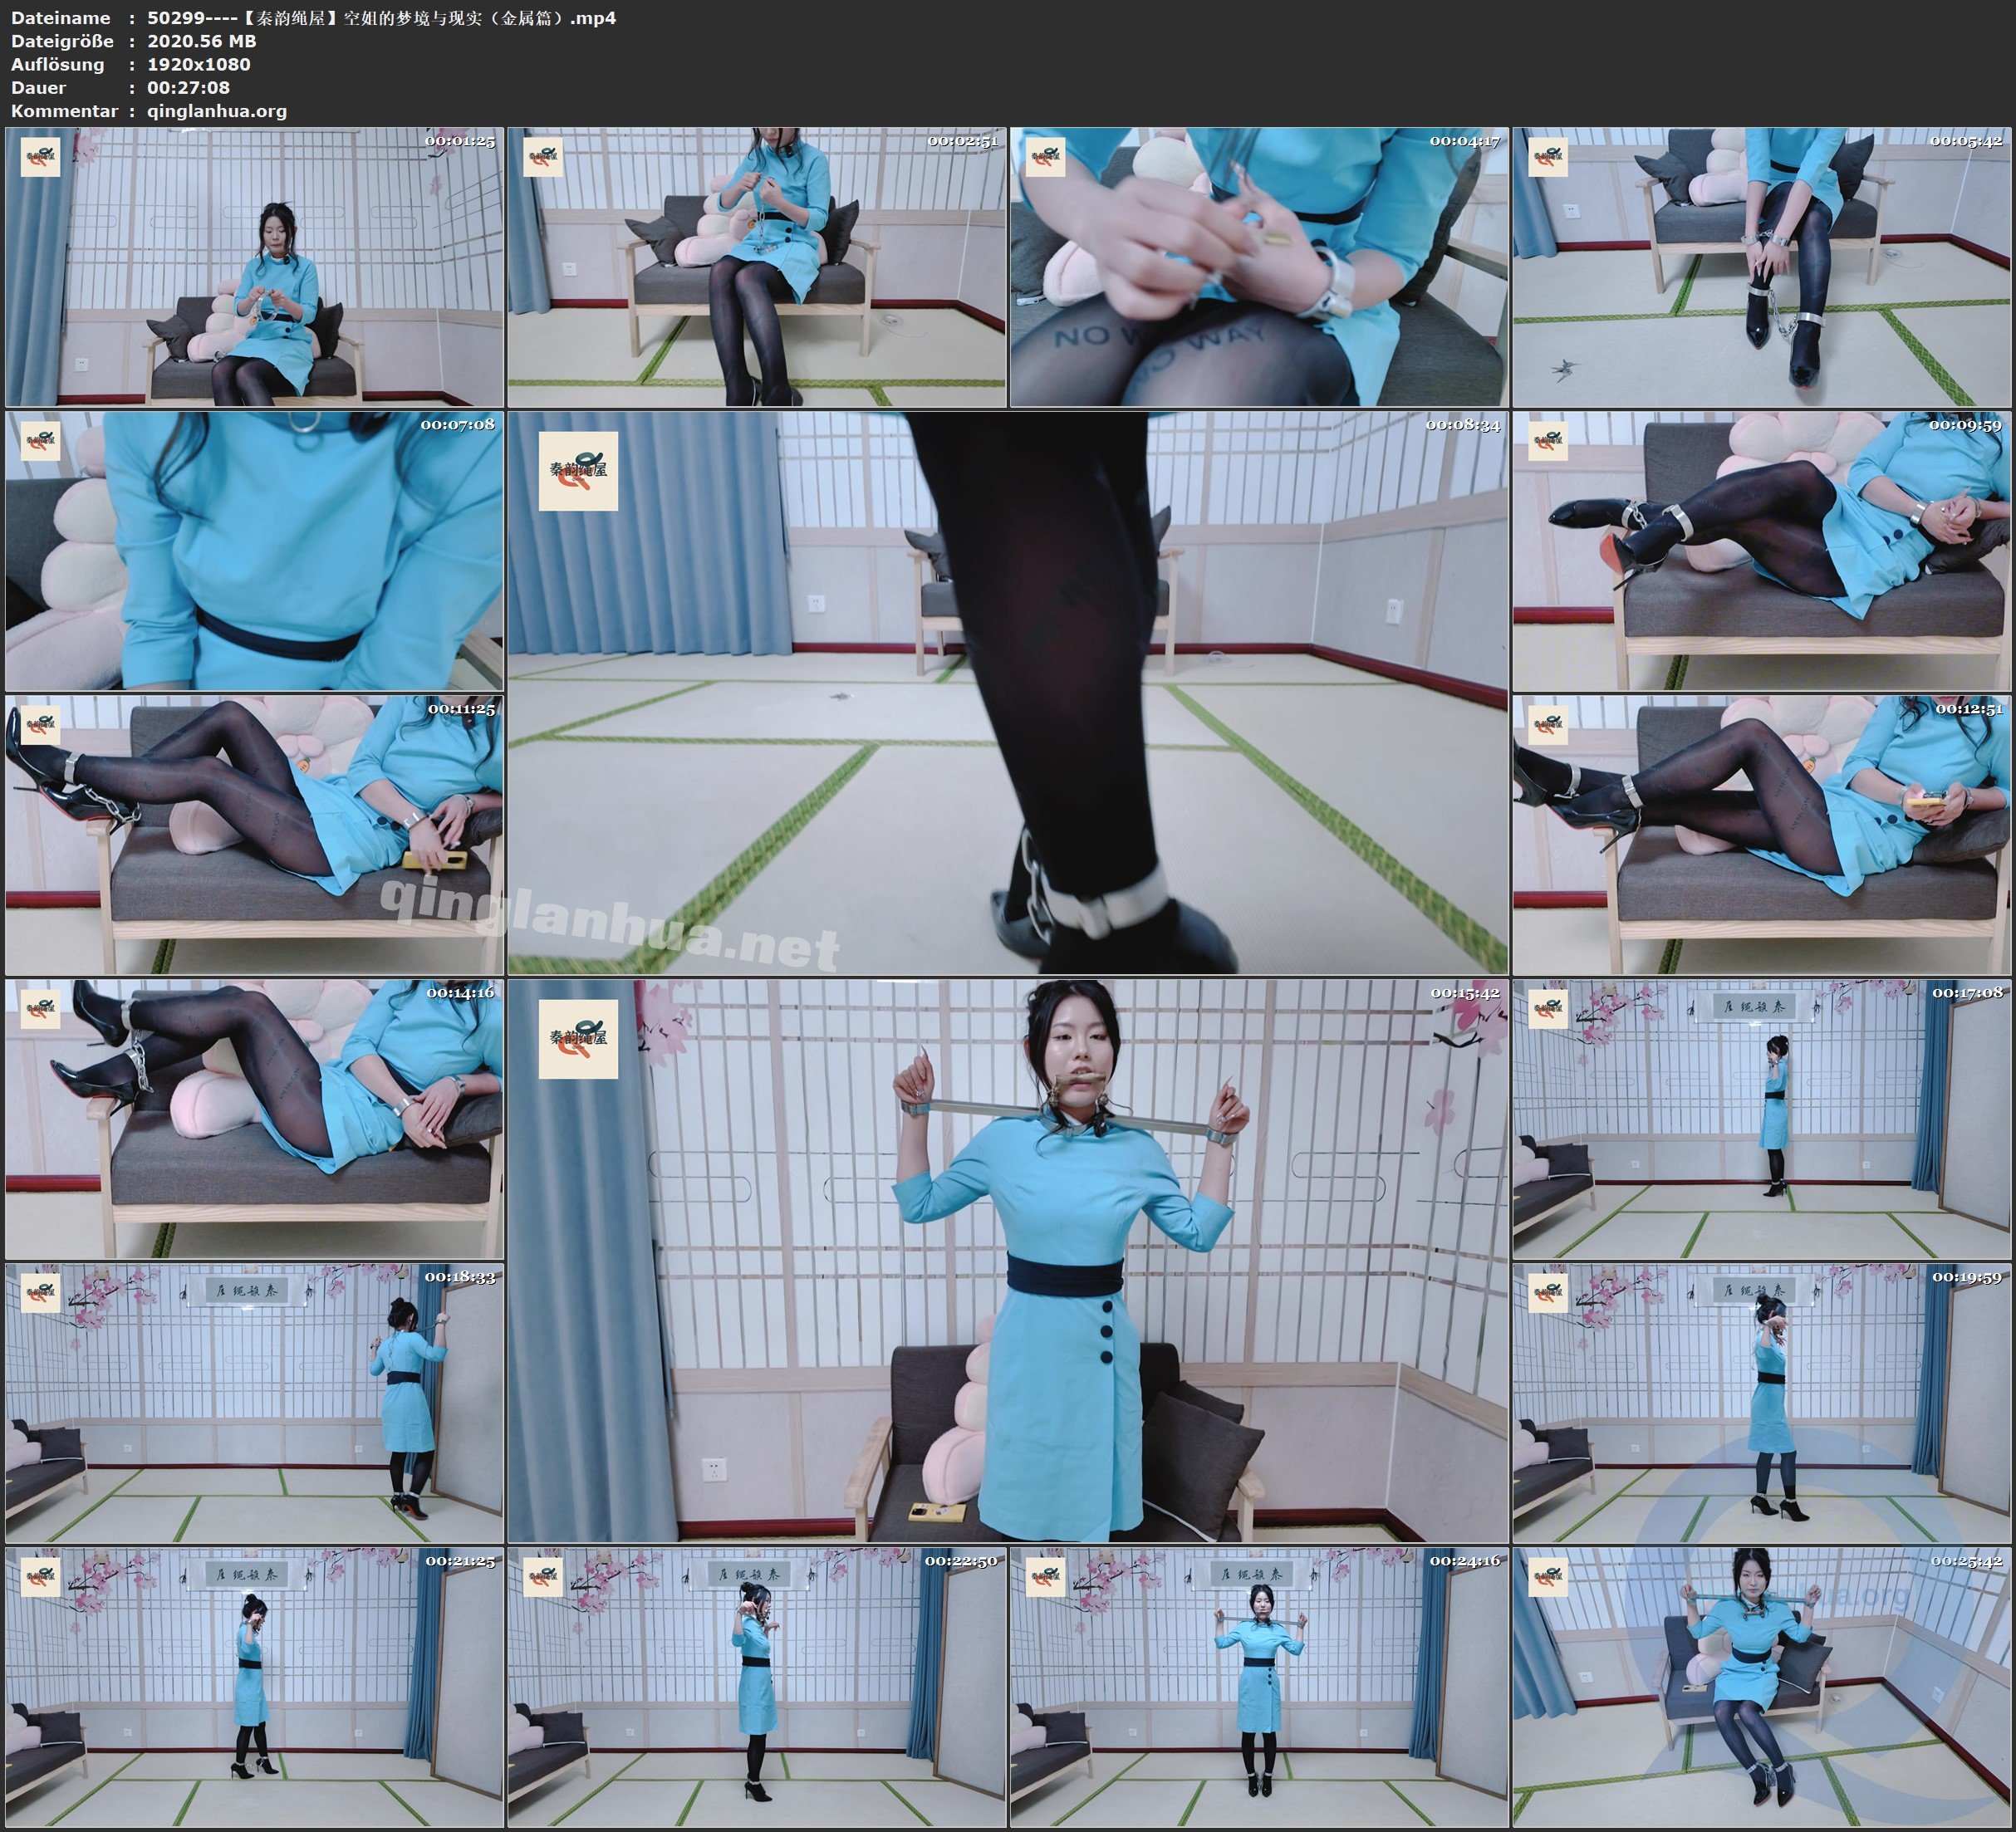Open the large preview at 00:08:34

(1007, 692)
